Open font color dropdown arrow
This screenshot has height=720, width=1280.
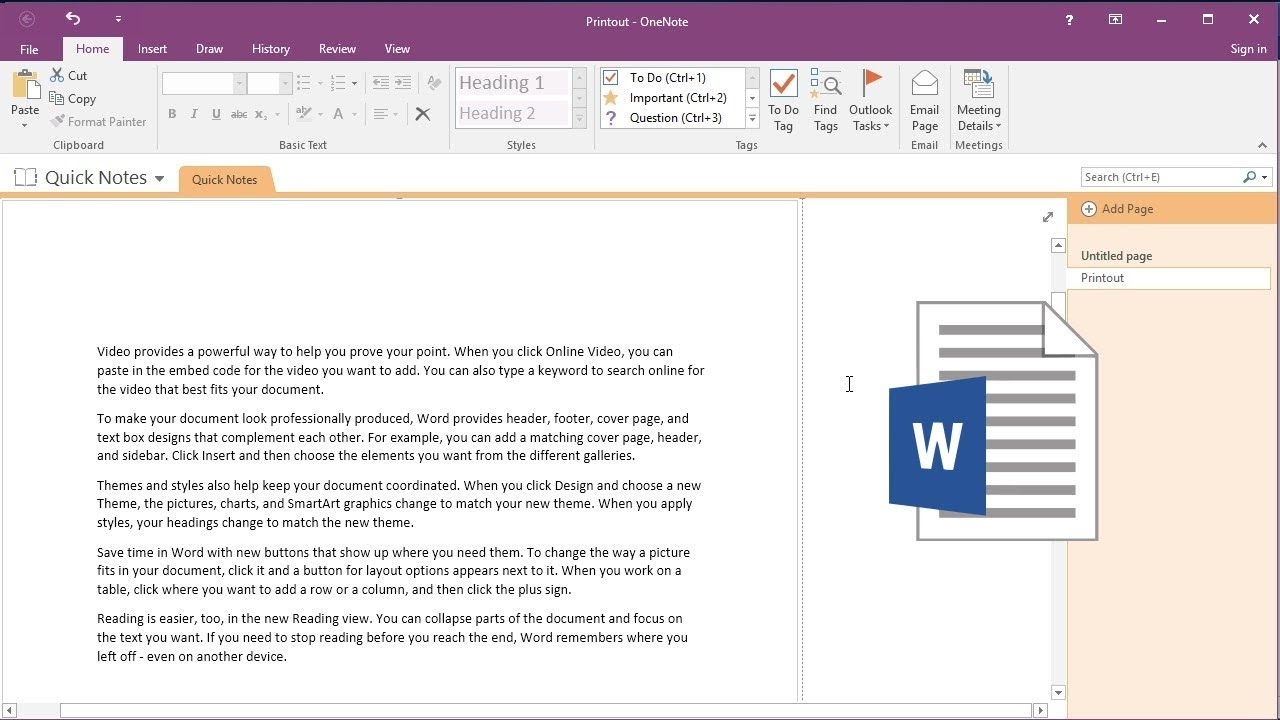(354, 114)
